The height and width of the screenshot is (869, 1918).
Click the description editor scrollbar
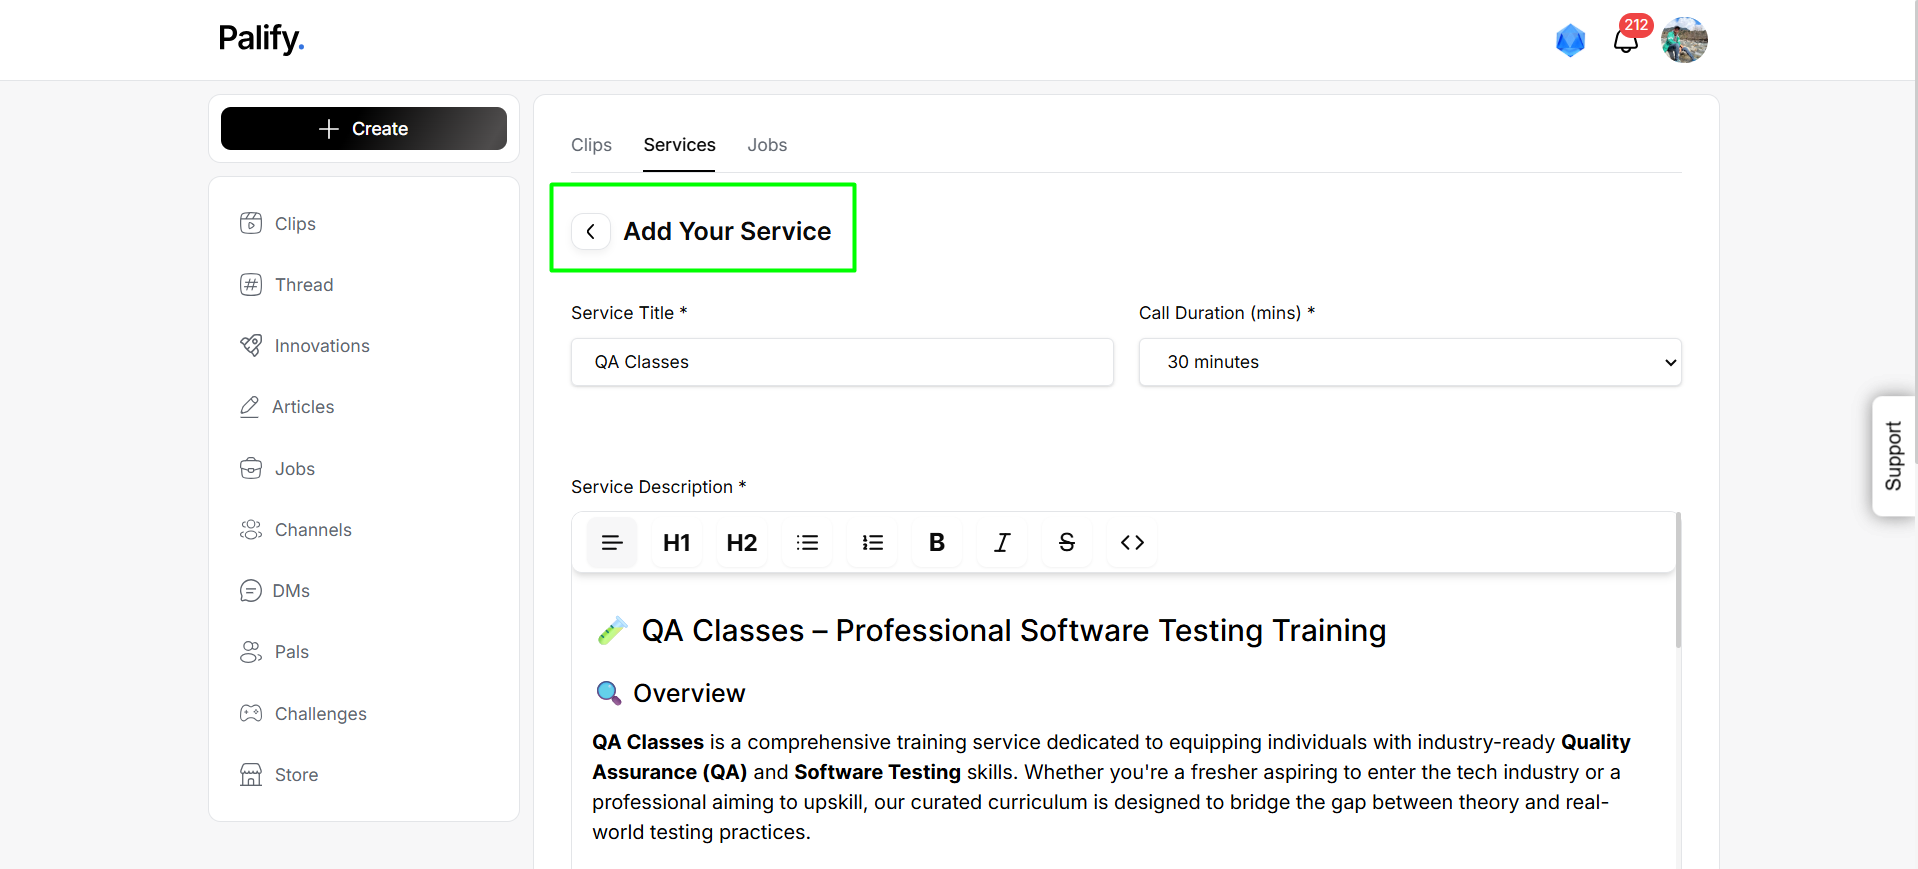coord(1678,581)
